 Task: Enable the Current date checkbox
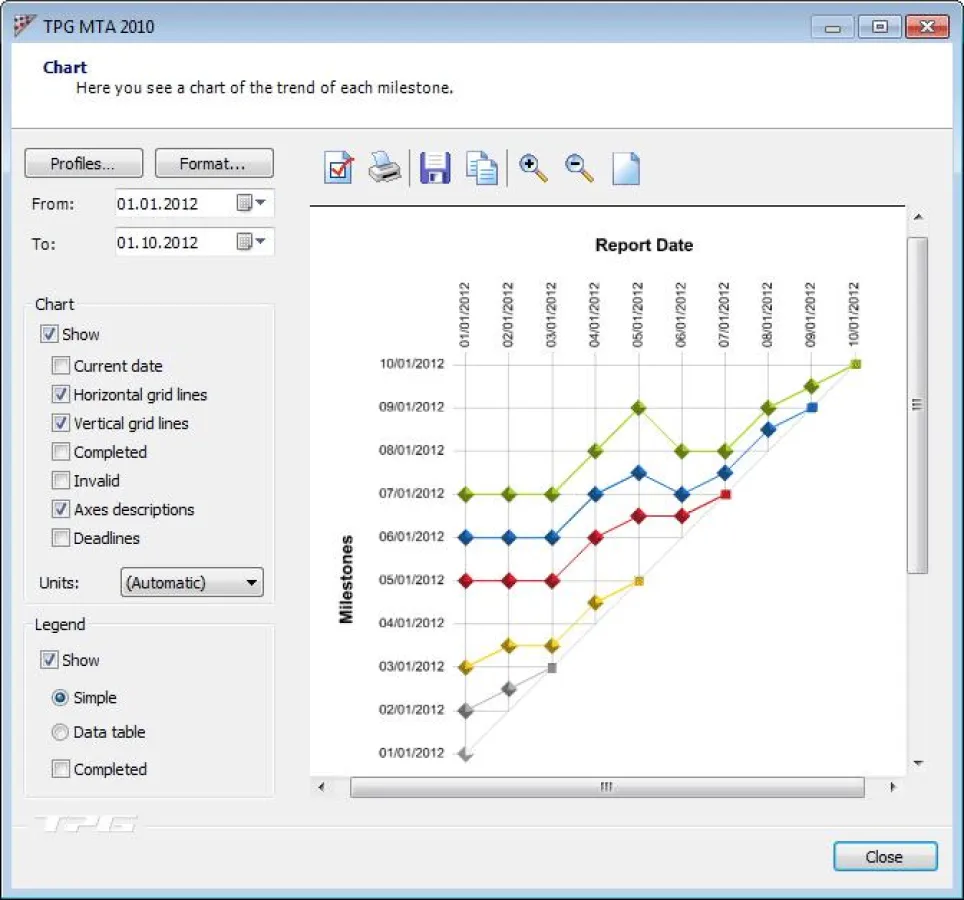[61, 366]
